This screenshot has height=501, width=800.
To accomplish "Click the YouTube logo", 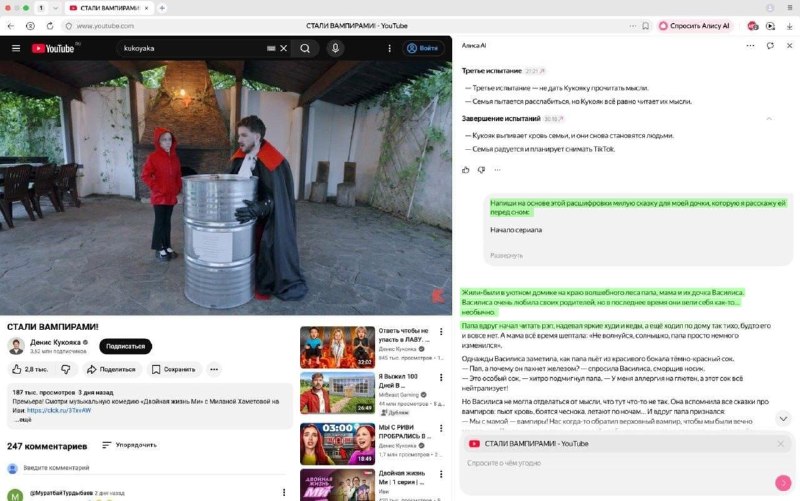I will click(53, 48).
